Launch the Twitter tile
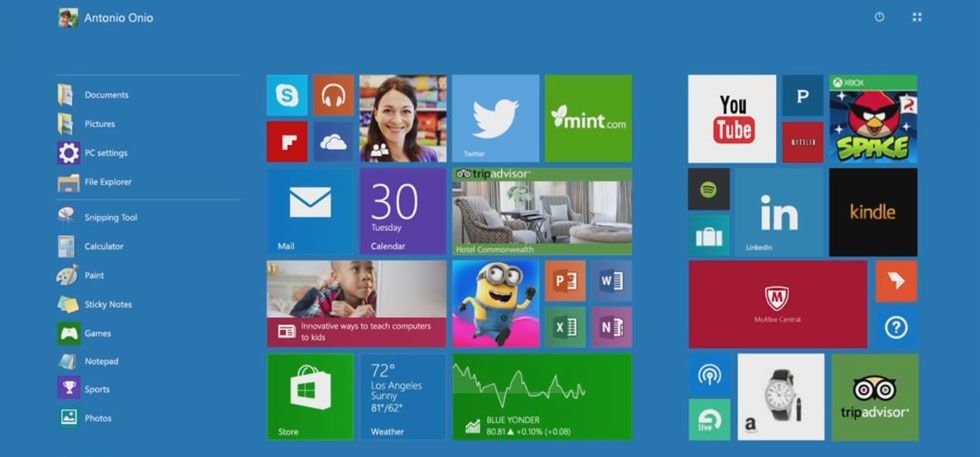This screenshot has width=980, height=457. 495,118
